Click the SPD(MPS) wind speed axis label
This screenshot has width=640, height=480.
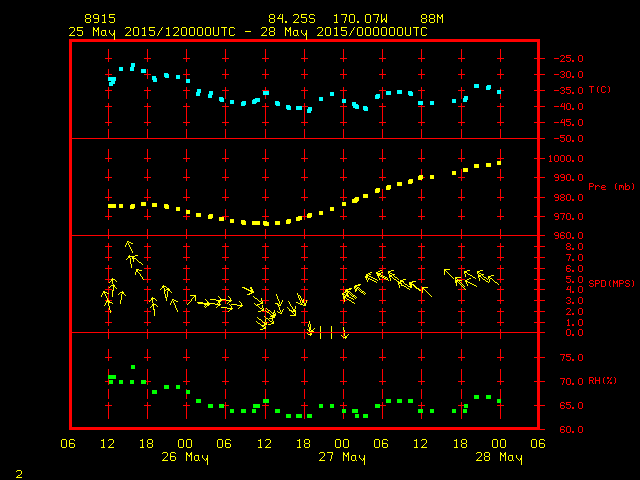point(611,283)
